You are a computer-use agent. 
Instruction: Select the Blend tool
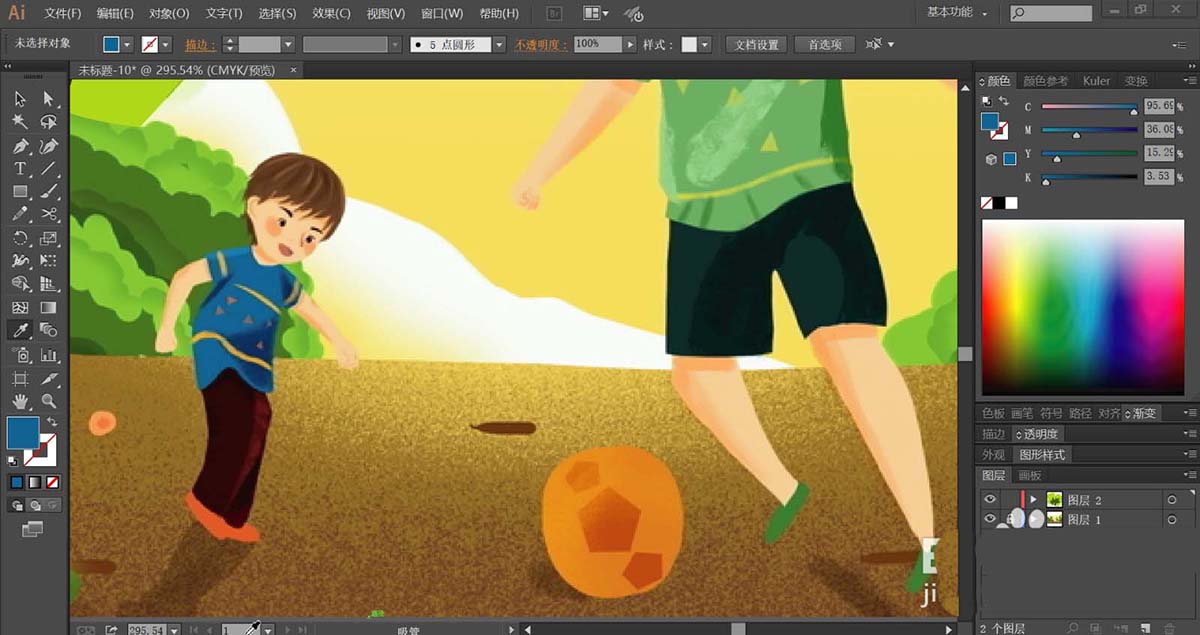(x=48, y=330)
